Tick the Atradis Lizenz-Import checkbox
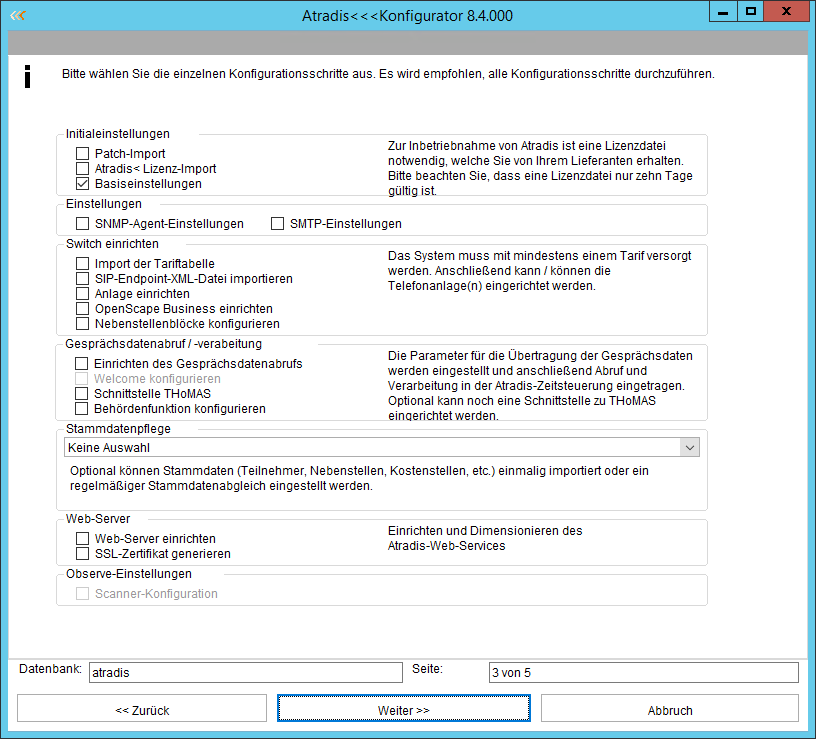Image resolution: width=816 pixels, height=739 pixels. click(82, 169)
